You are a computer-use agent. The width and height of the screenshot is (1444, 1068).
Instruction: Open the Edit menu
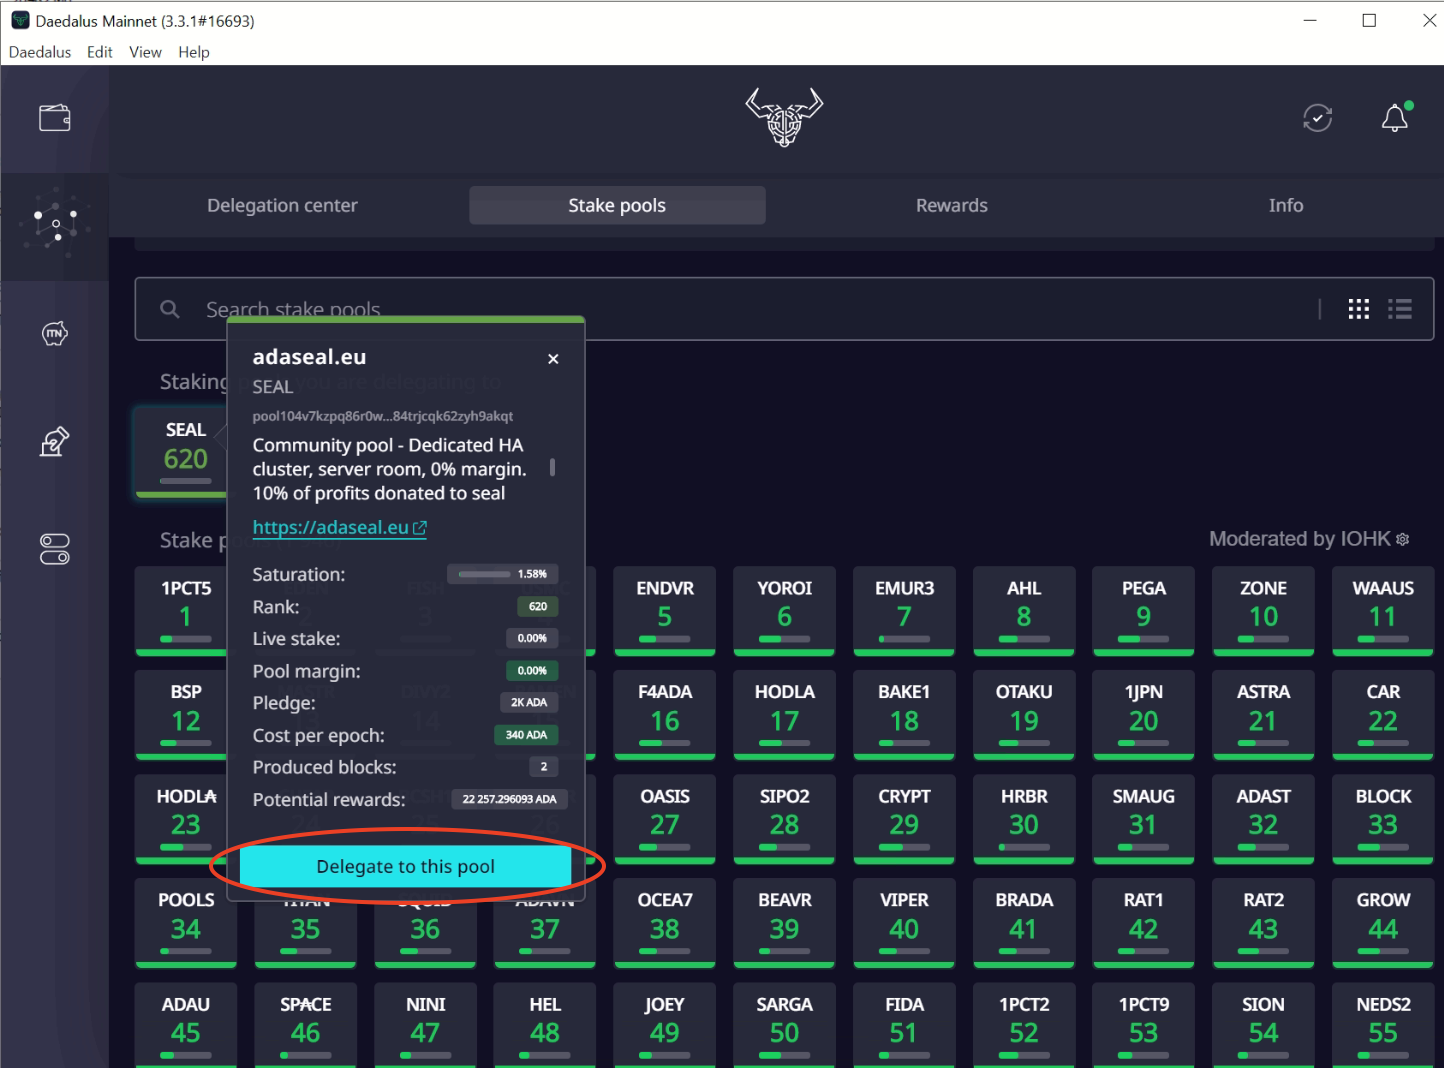coord(100,52)
